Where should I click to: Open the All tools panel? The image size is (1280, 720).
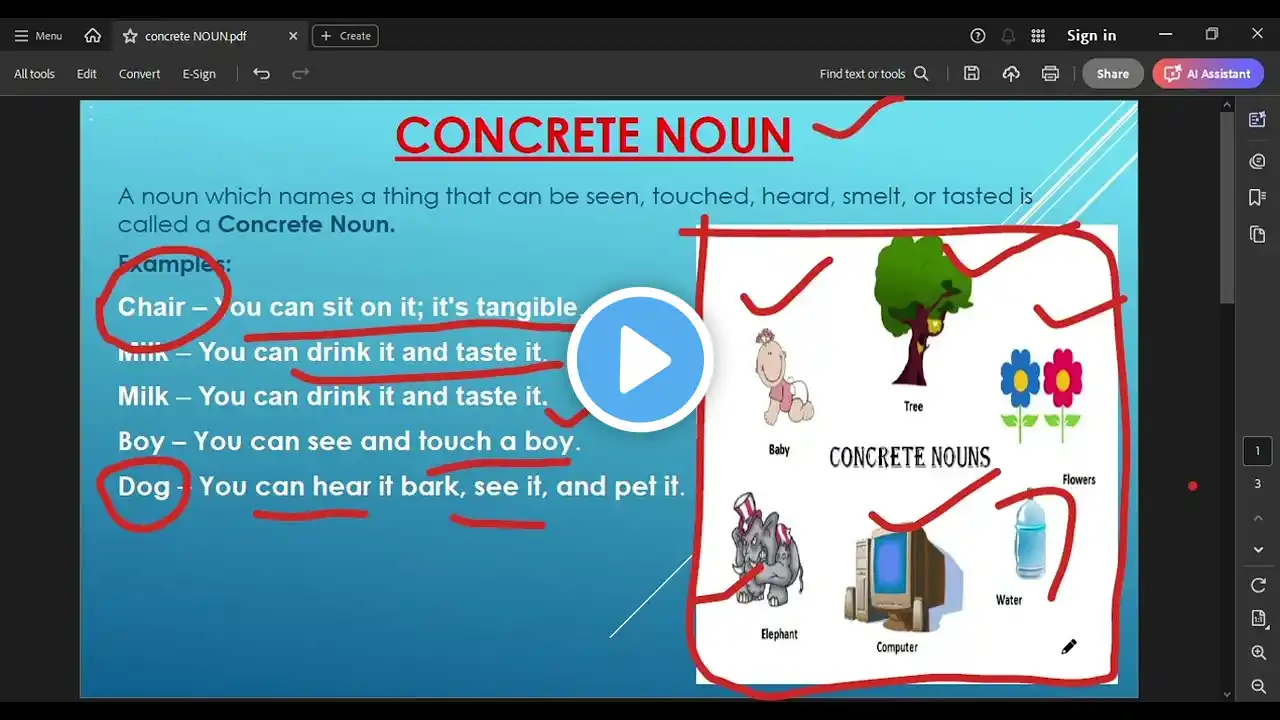[34, 74]
